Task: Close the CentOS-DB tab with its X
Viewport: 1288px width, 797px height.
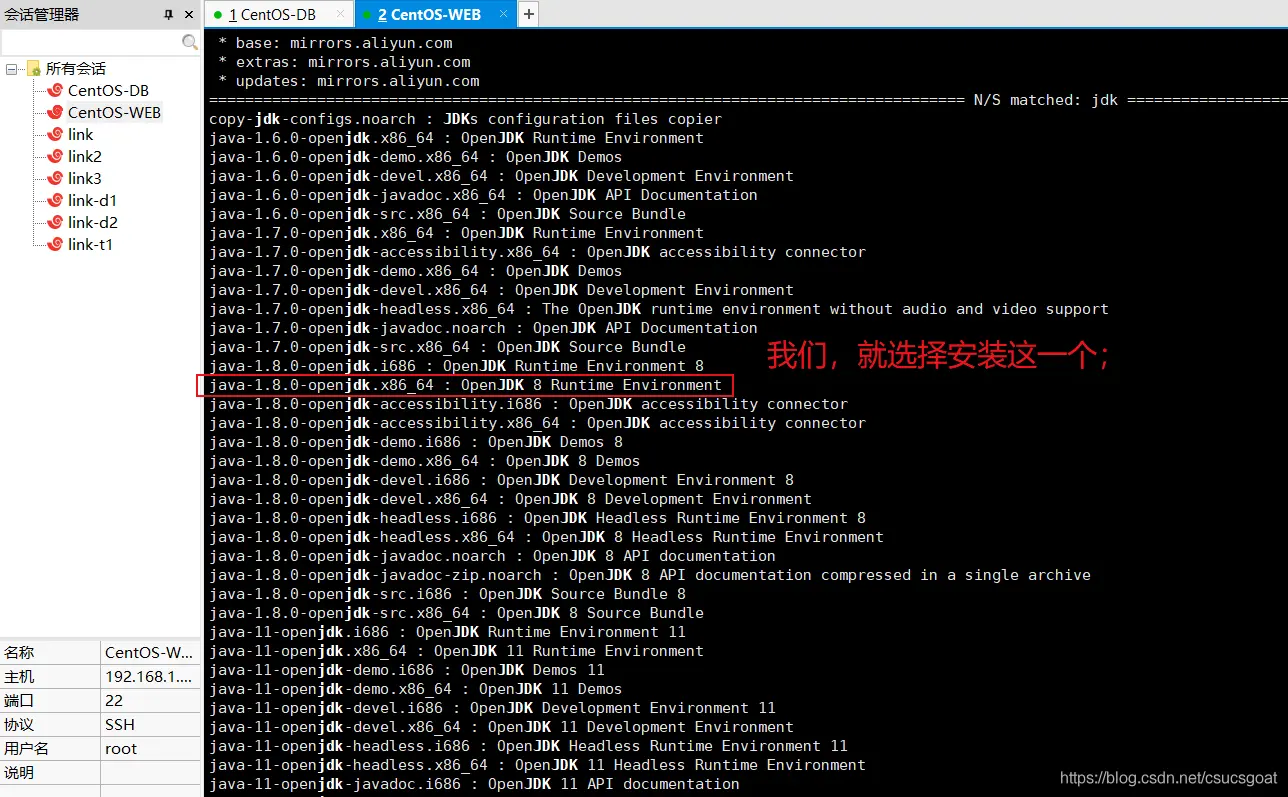Action: coord(340,15)
